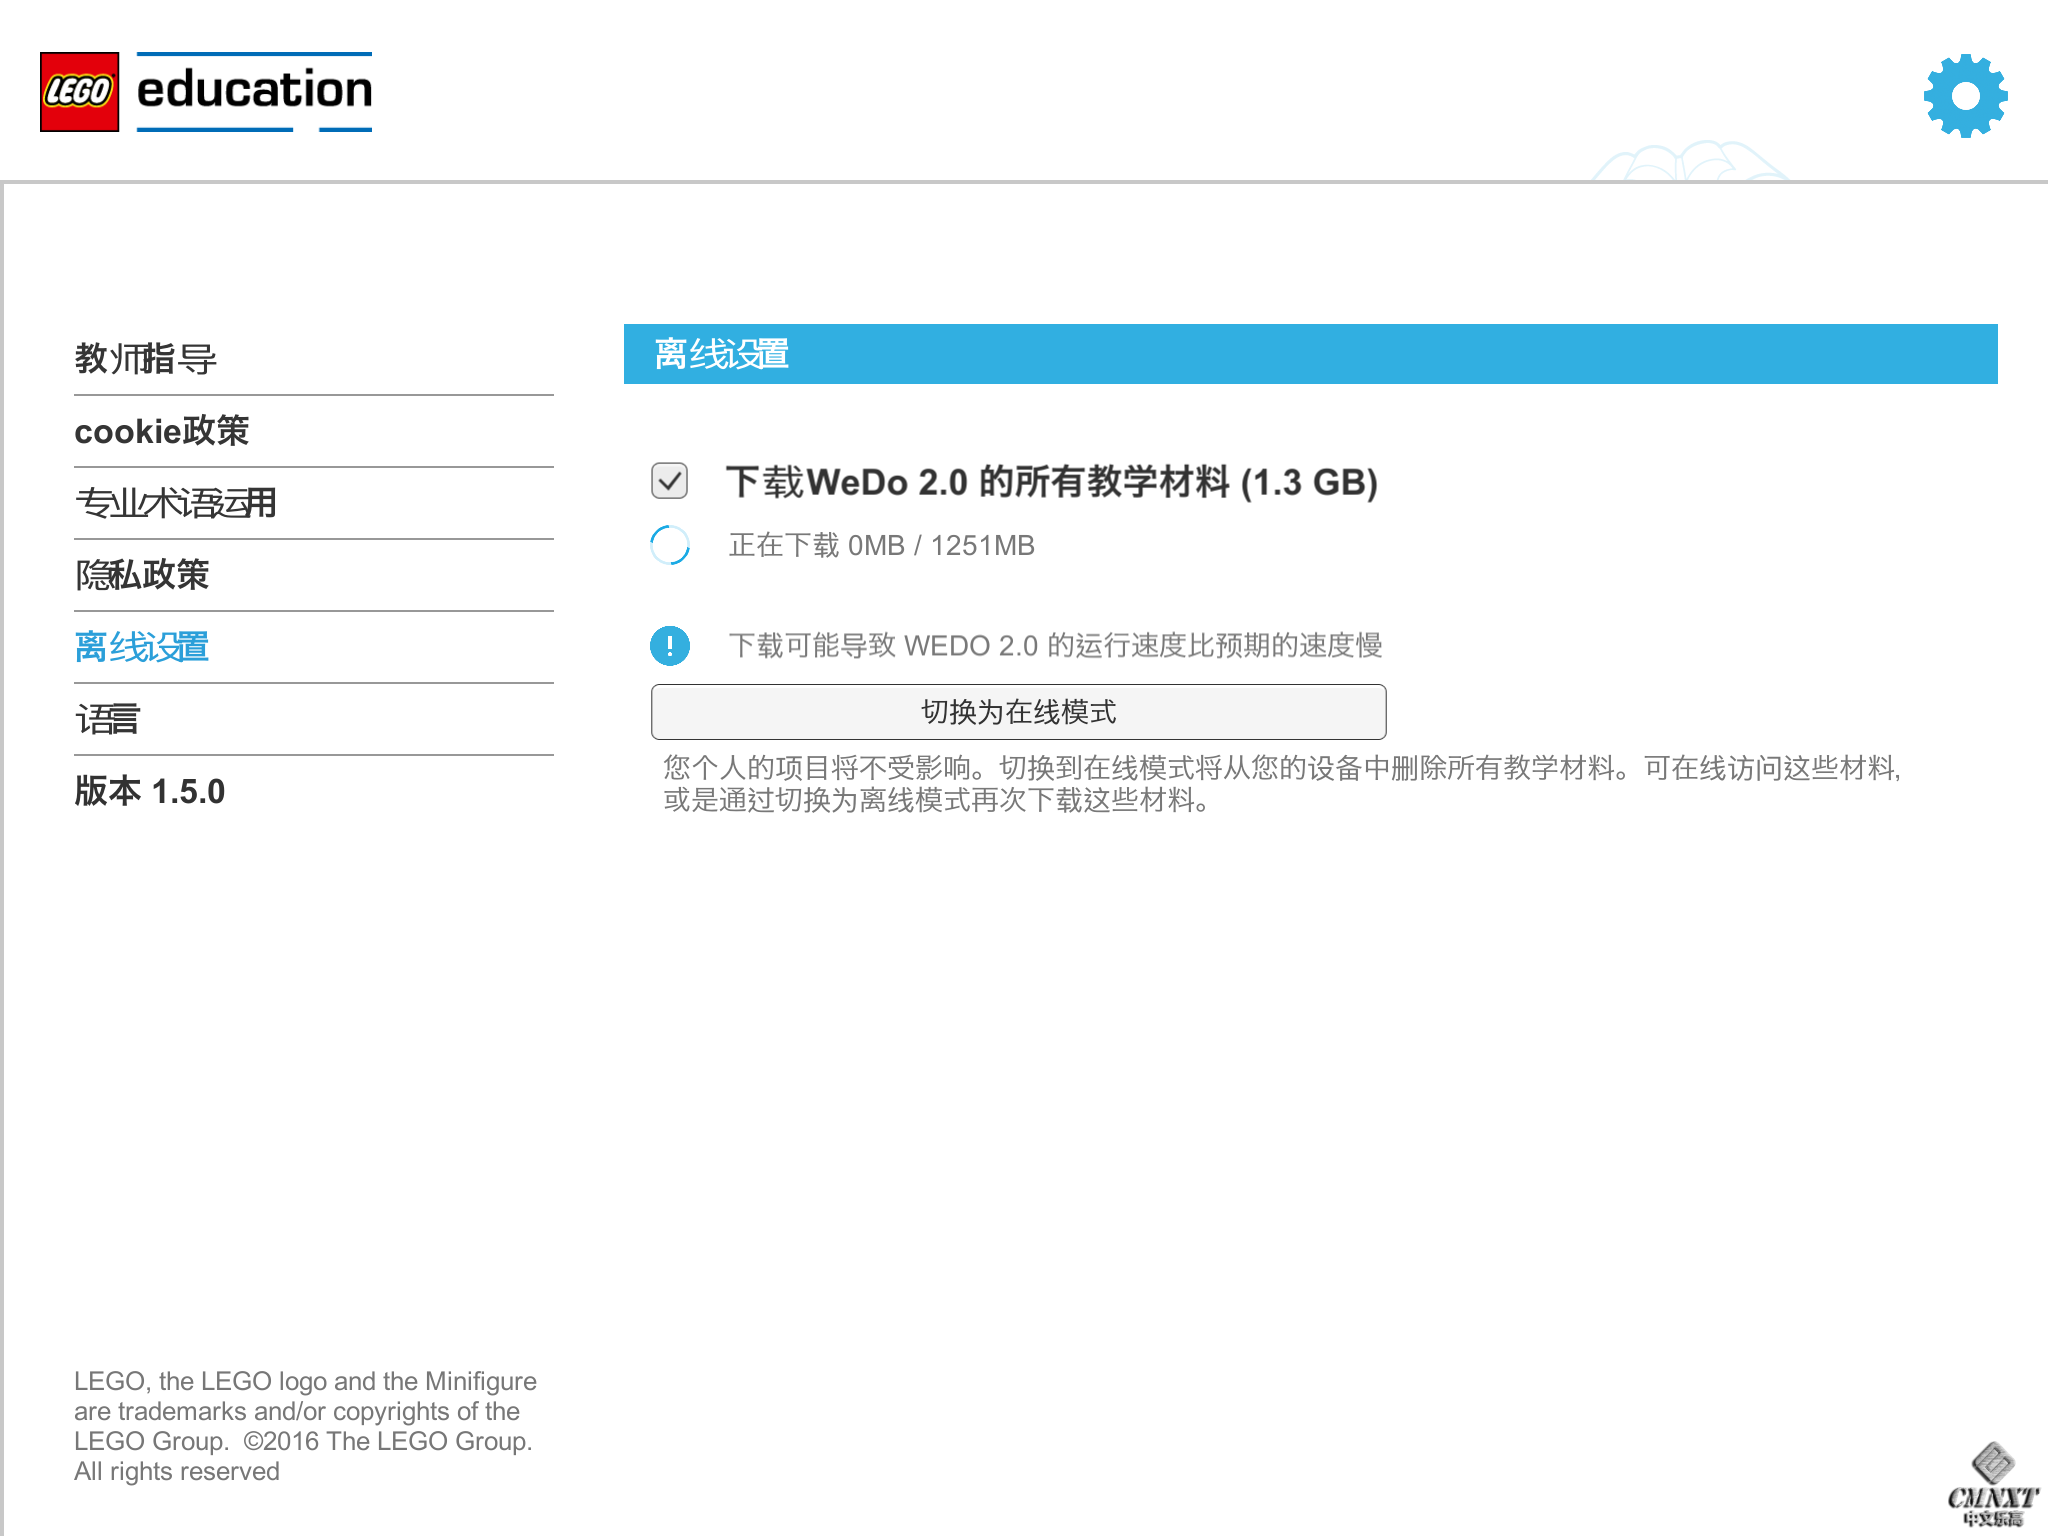The width and height of the screenshot is (2048, 1536).
Task: Click the LEGO trademark copyright notice
Action: coord(305,1426)
